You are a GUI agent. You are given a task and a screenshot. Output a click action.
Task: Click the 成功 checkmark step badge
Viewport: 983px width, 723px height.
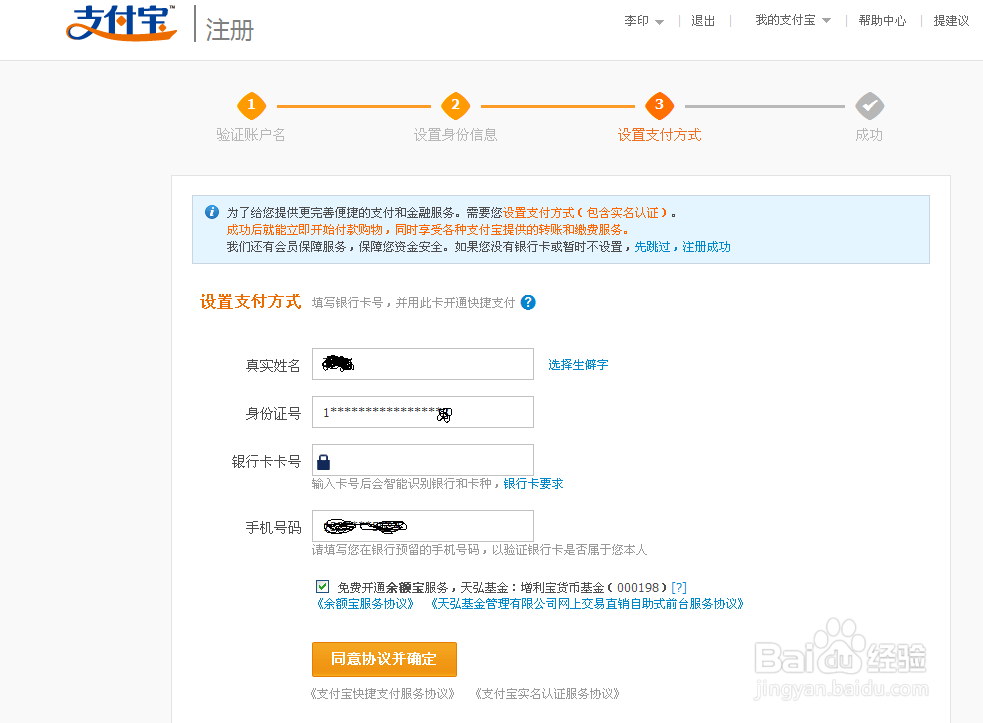(x=870, y=106)
